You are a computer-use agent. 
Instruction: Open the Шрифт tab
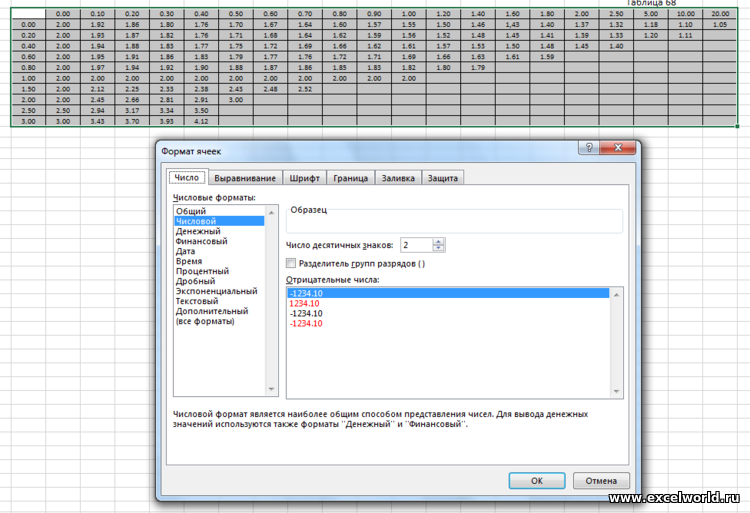pyautogui.click(x=305, y=178)
